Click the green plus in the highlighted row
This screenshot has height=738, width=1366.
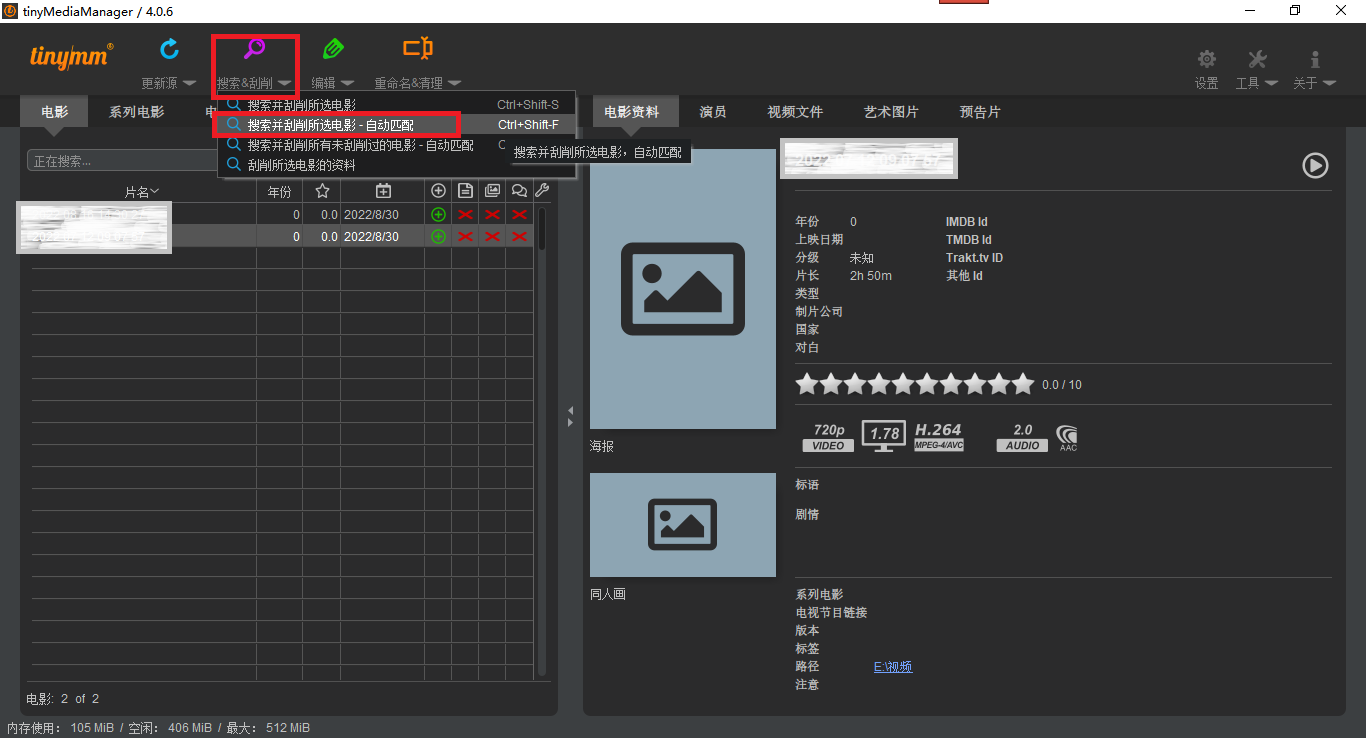coord(438,236)
